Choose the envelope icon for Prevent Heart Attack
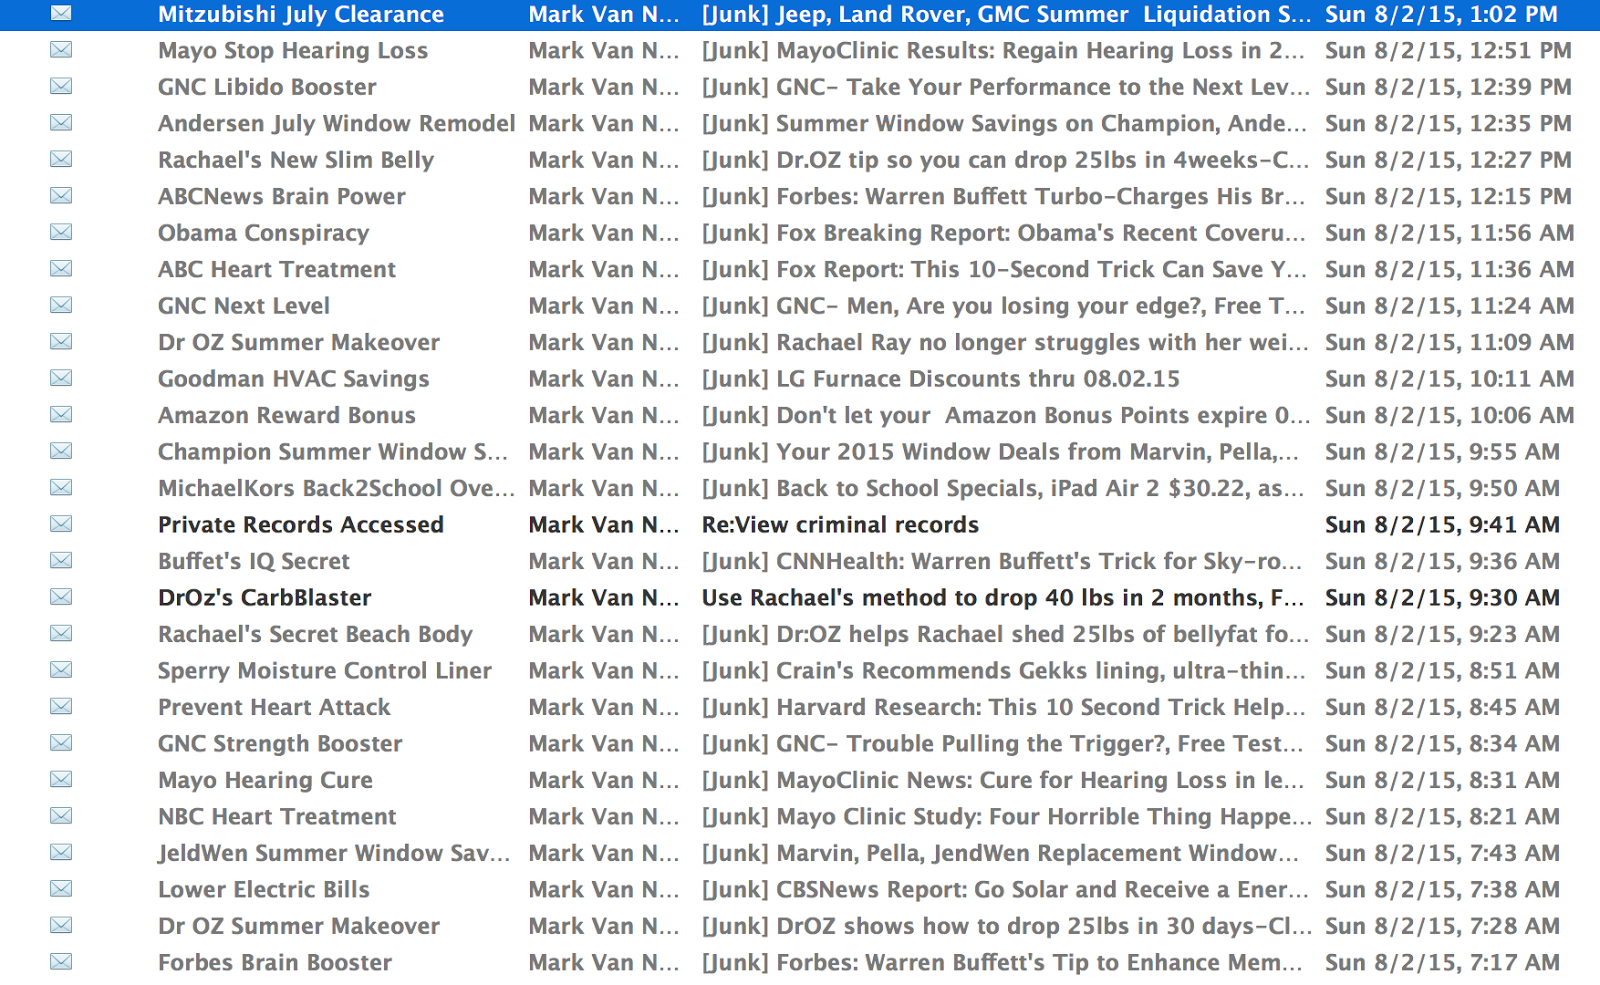The width and height of the screenshot is (1600, 985). (x=61, y=707)
